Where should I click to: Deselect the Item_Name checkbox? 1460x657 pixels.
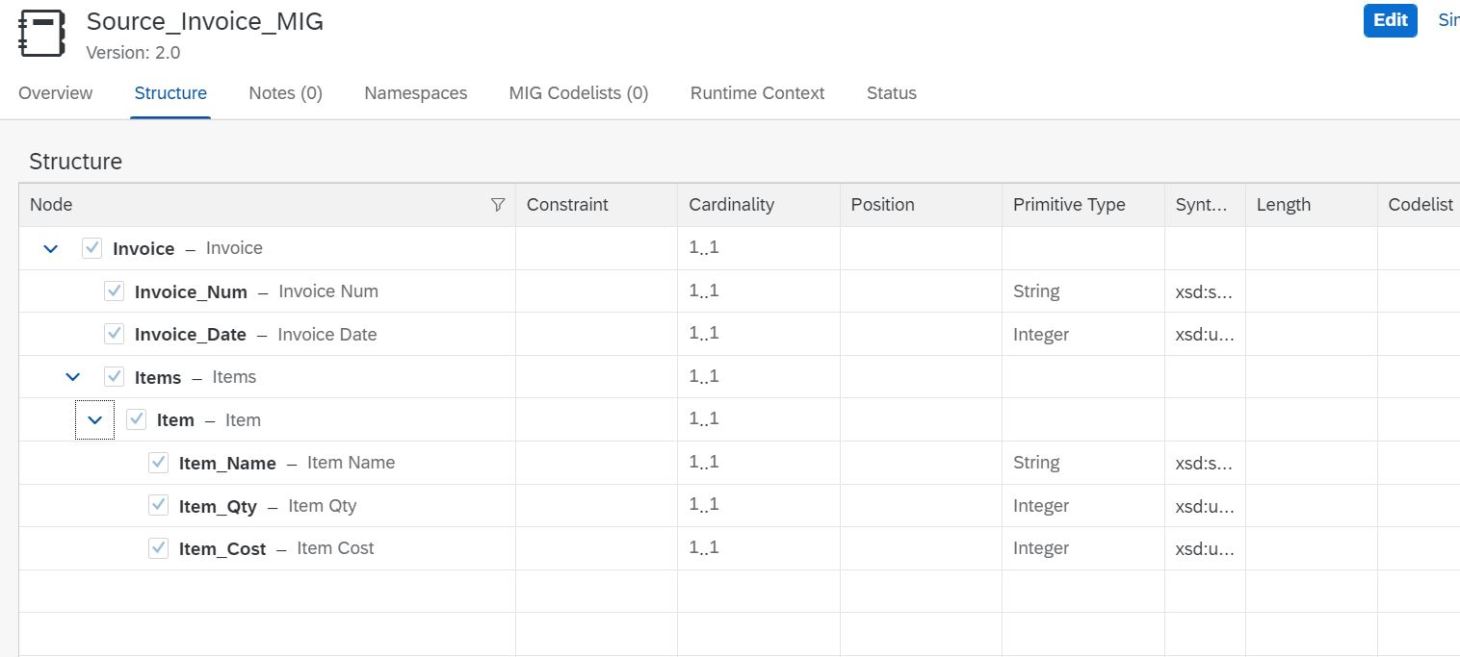156,462
